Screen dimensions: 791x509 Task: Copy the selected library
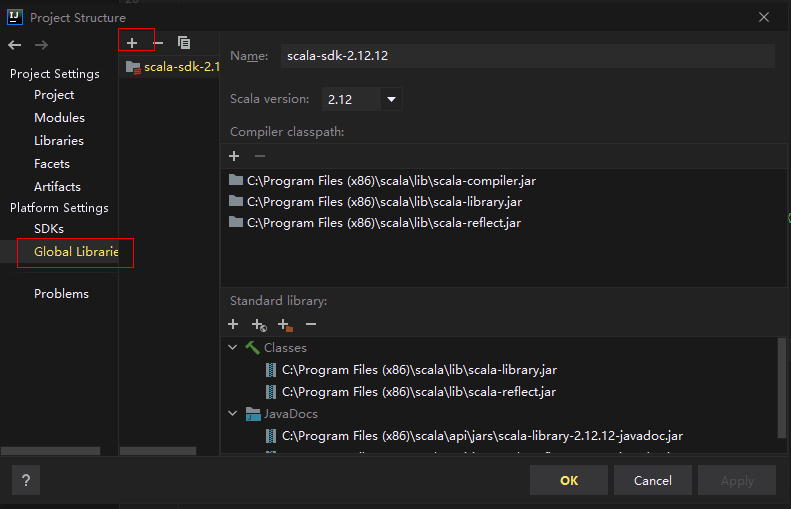click(x=184, y=42)
